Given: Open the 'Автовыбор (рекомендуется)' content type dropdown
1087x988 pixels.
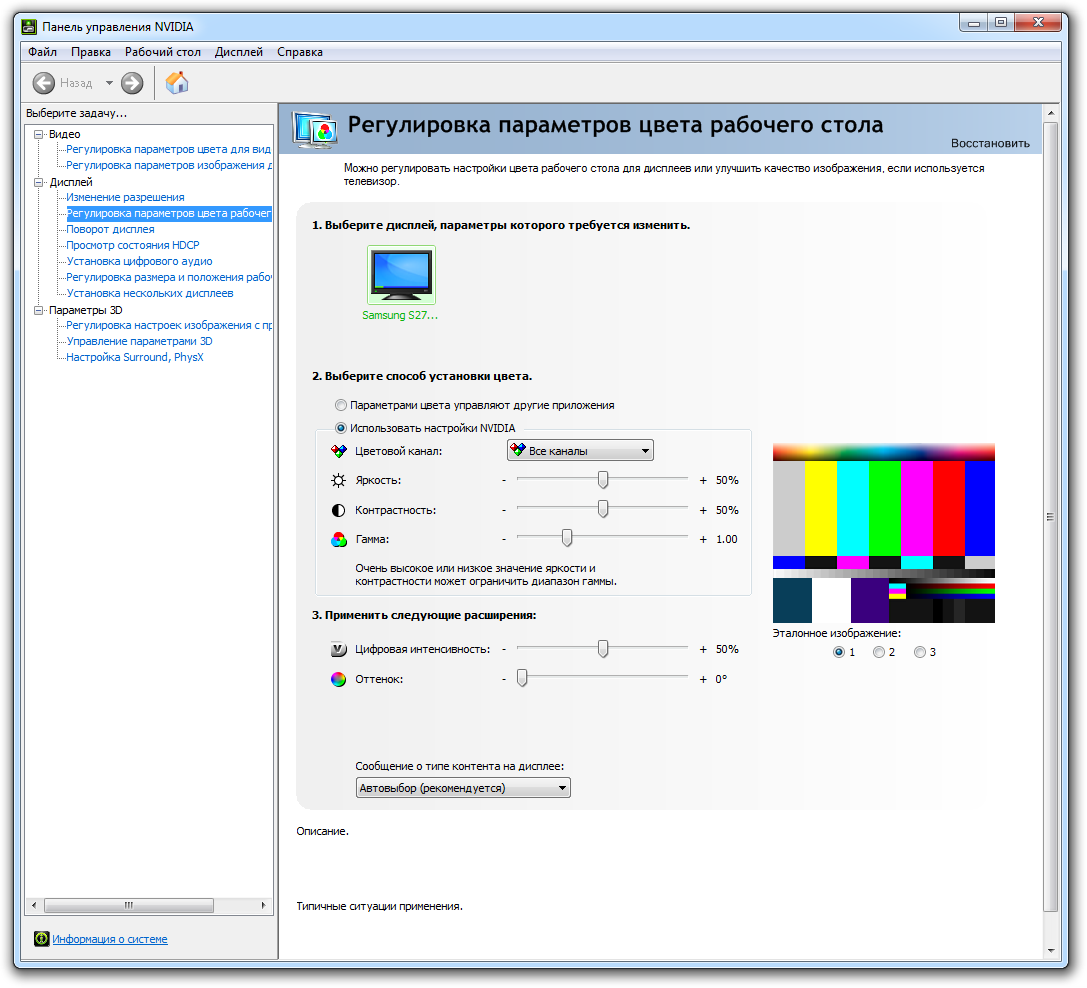Looking at the screenshot, I should pyautogui.click(x=463, y=788).
